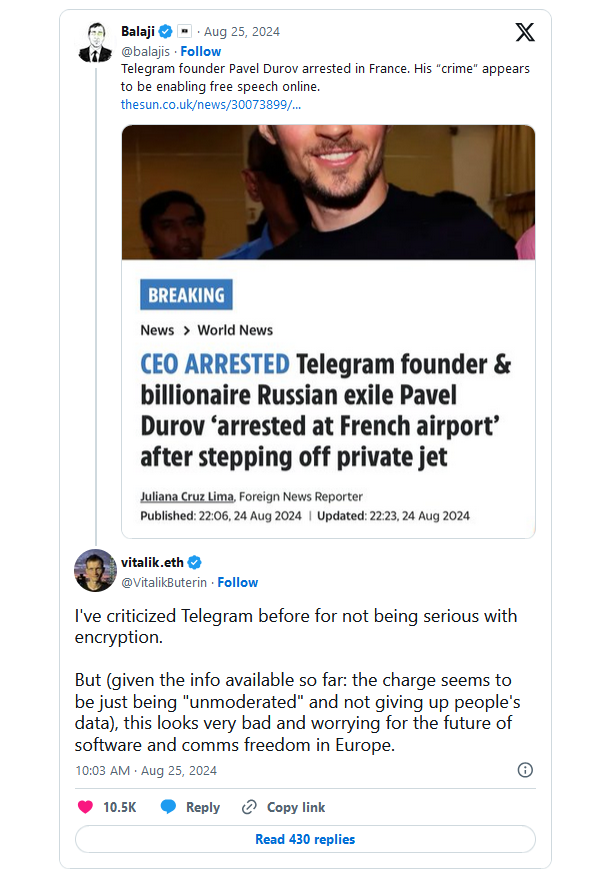The image size is (600, 875).
Task: Open vitalik.eth's profile picture
Action: pyautogui.click(x=95, y=571)
